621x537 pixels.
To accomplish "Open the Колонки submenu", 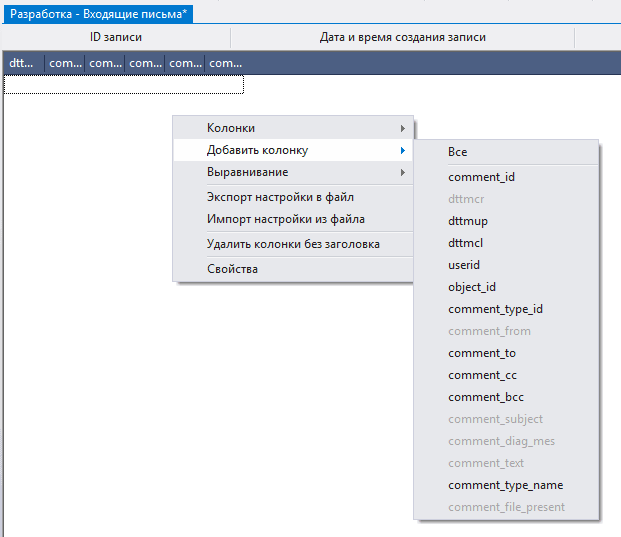I will click(x=230, y=128).
